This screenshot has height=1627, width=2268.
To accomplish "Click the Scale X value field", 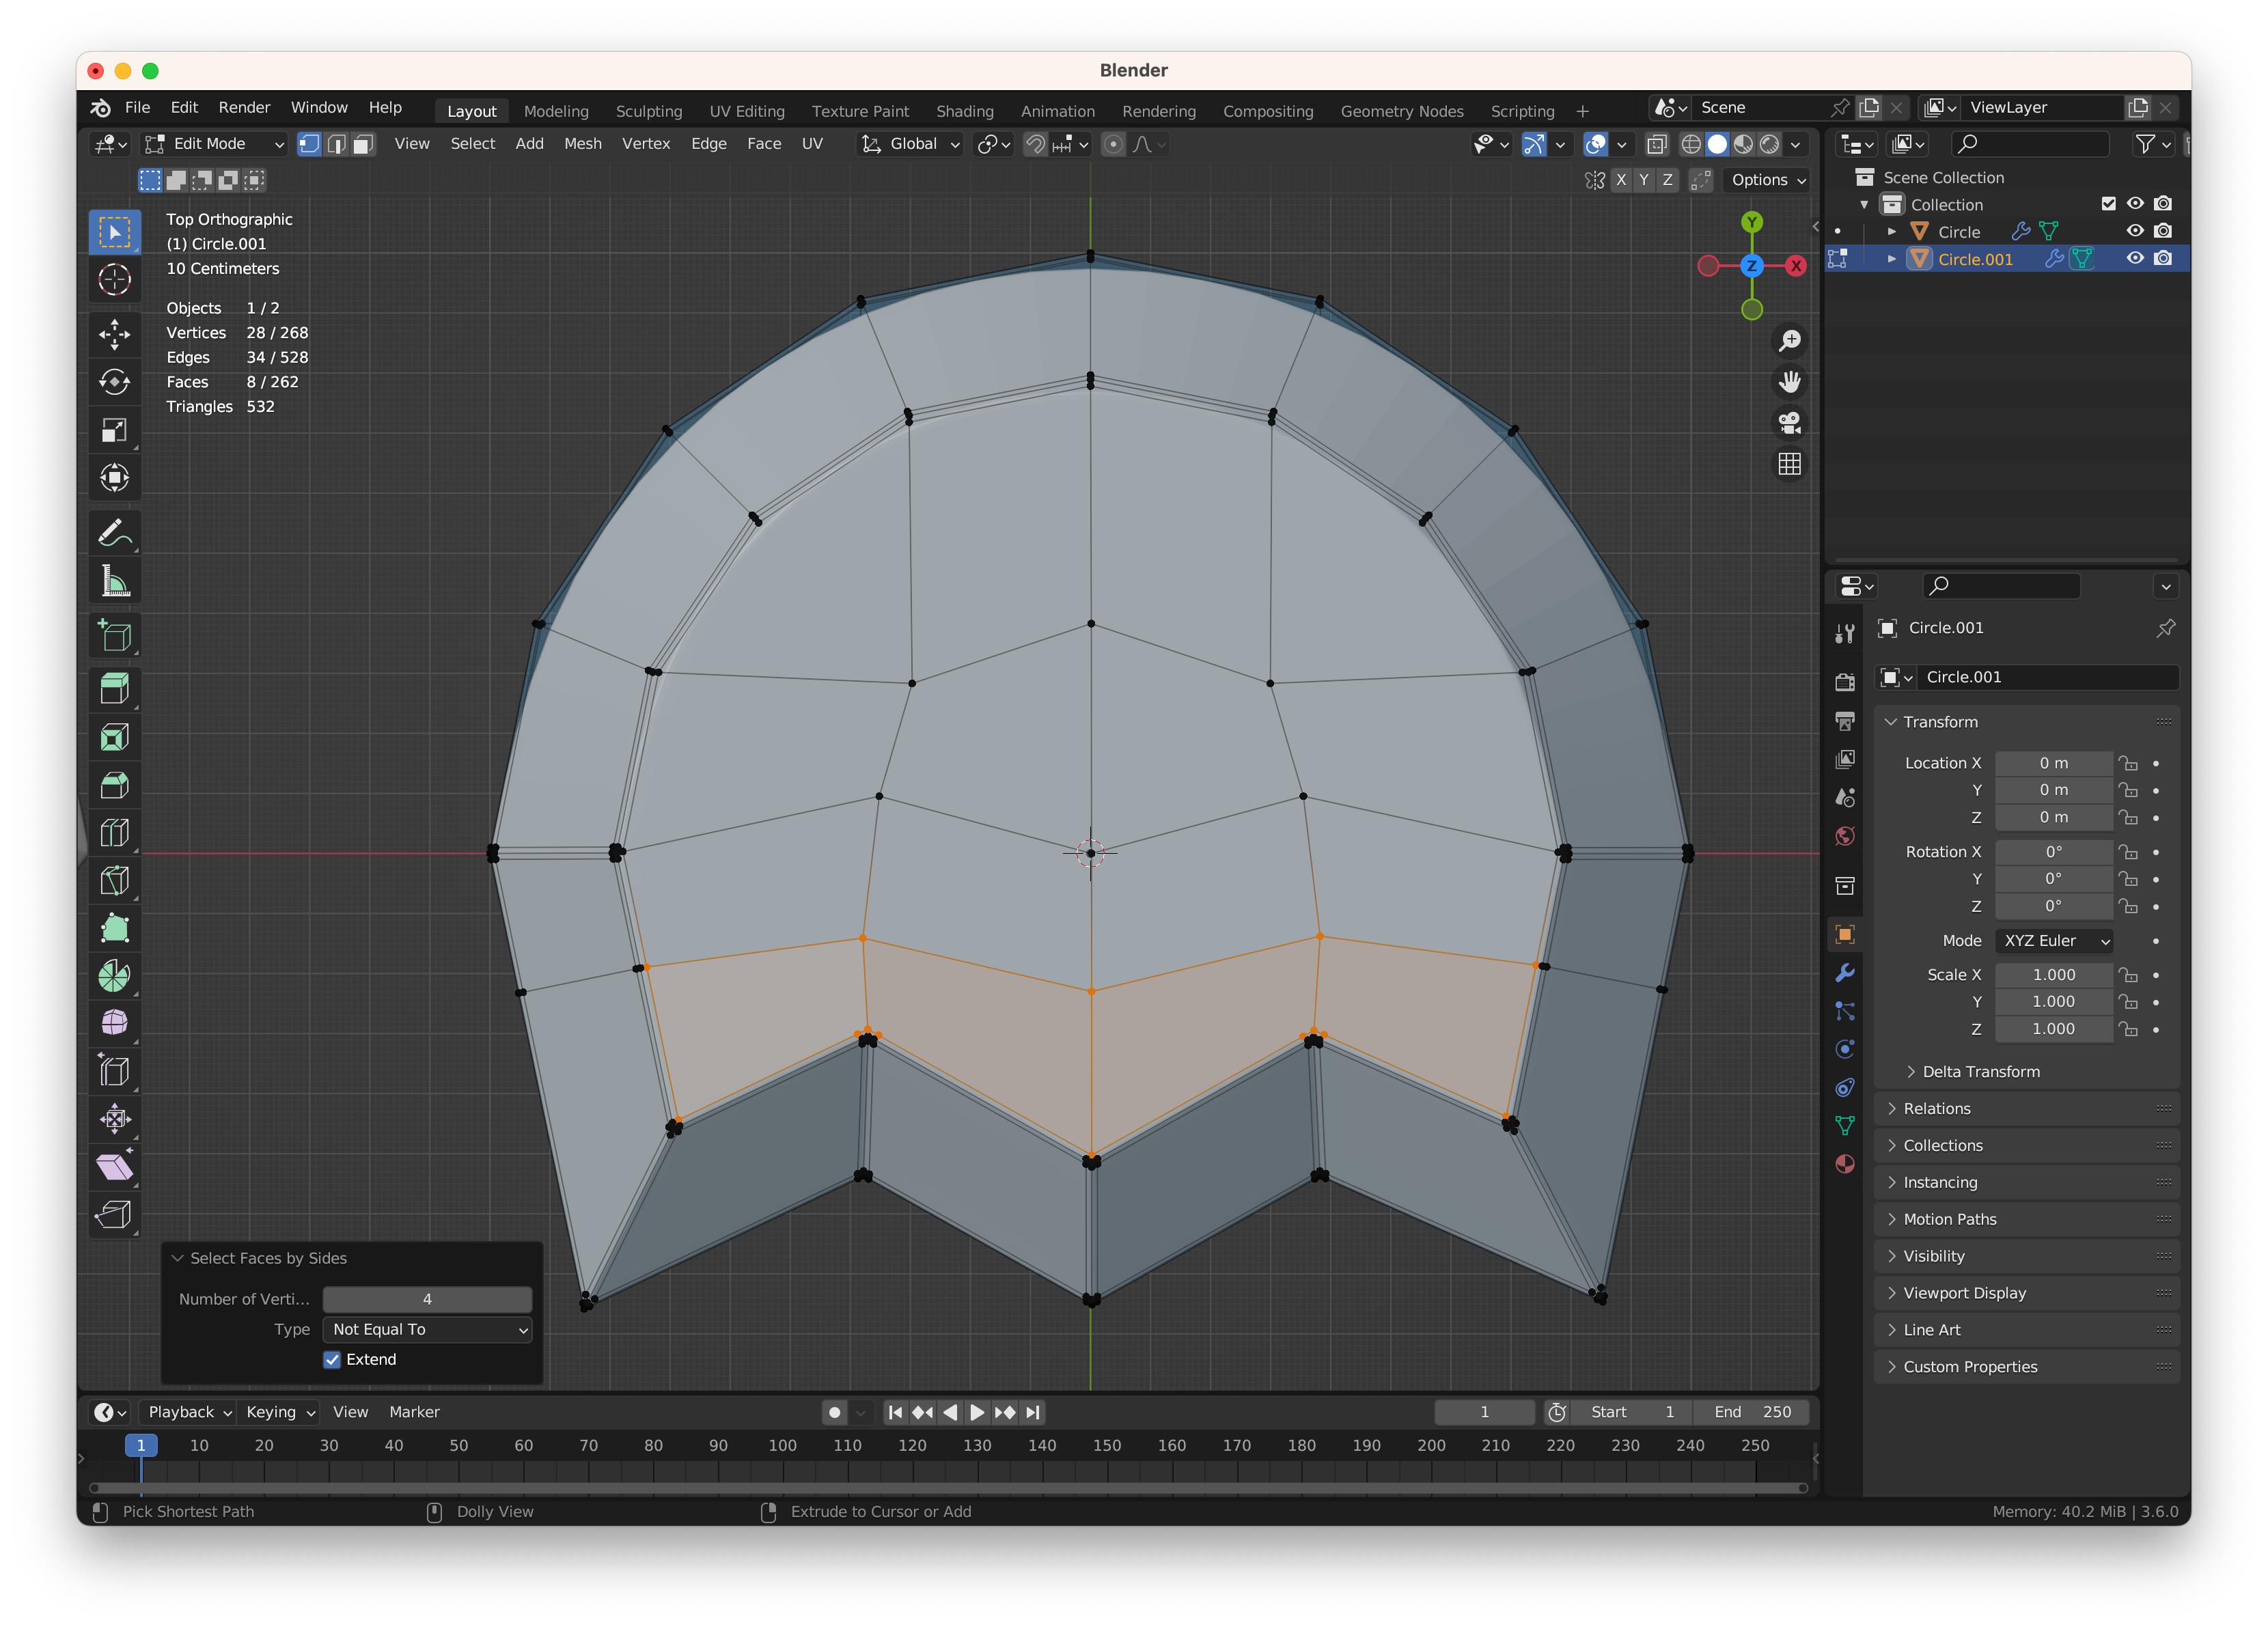I will coord(2054,974).
